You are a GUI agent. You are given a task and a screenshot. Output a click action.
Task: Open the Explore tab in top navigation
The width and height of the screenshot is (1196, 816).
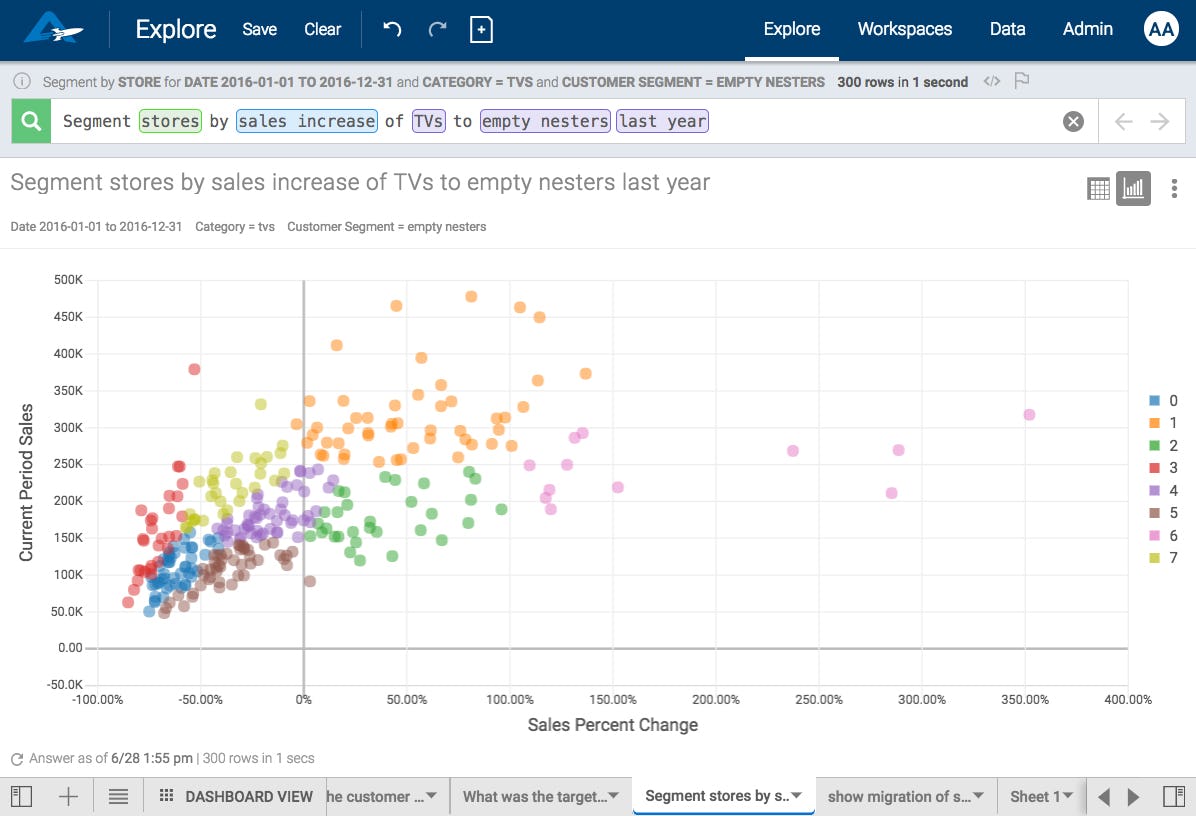click(x=792, y=29)
